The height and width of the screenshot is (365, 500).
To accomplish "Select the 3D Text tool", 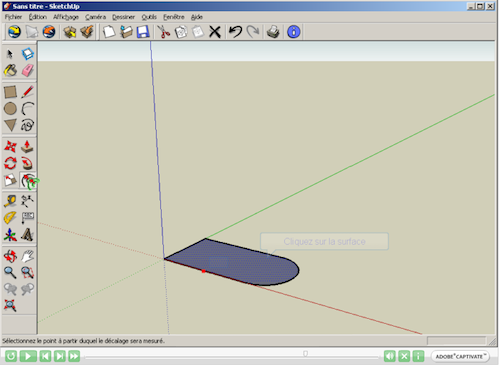I will (x=27, y=235).
